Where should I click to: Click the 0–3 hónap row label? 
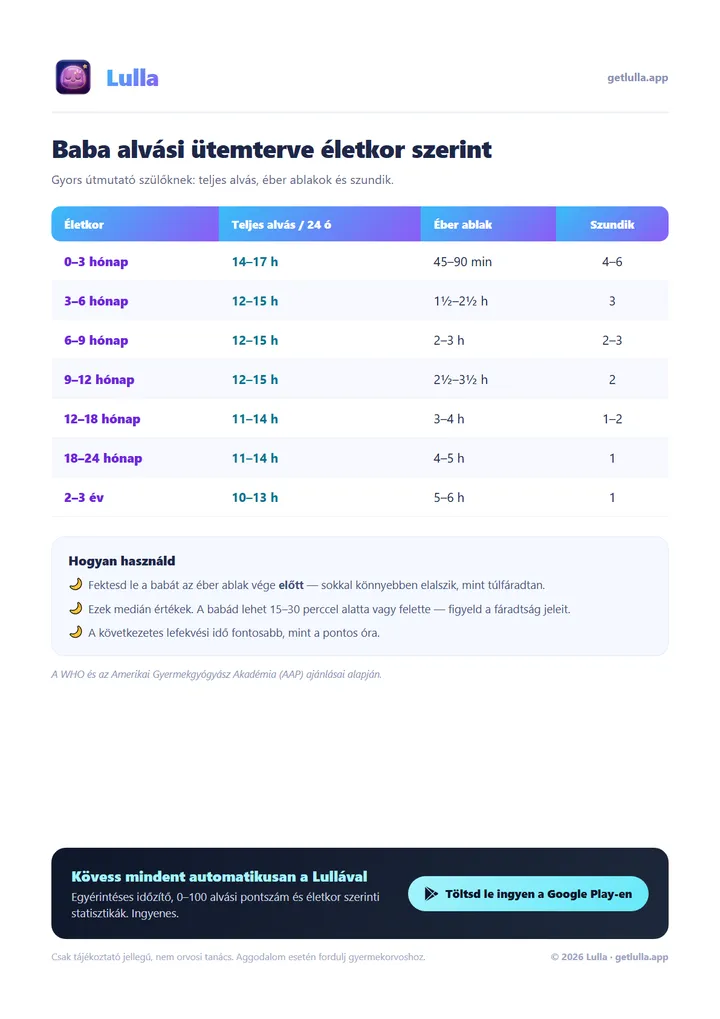pyautogui.click(x=96, y=262)
